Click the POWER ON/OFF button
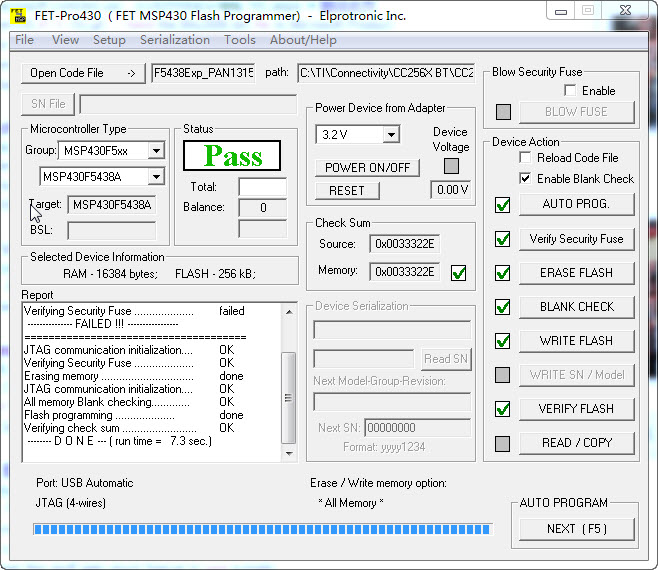658x570 pixels. 367,168
